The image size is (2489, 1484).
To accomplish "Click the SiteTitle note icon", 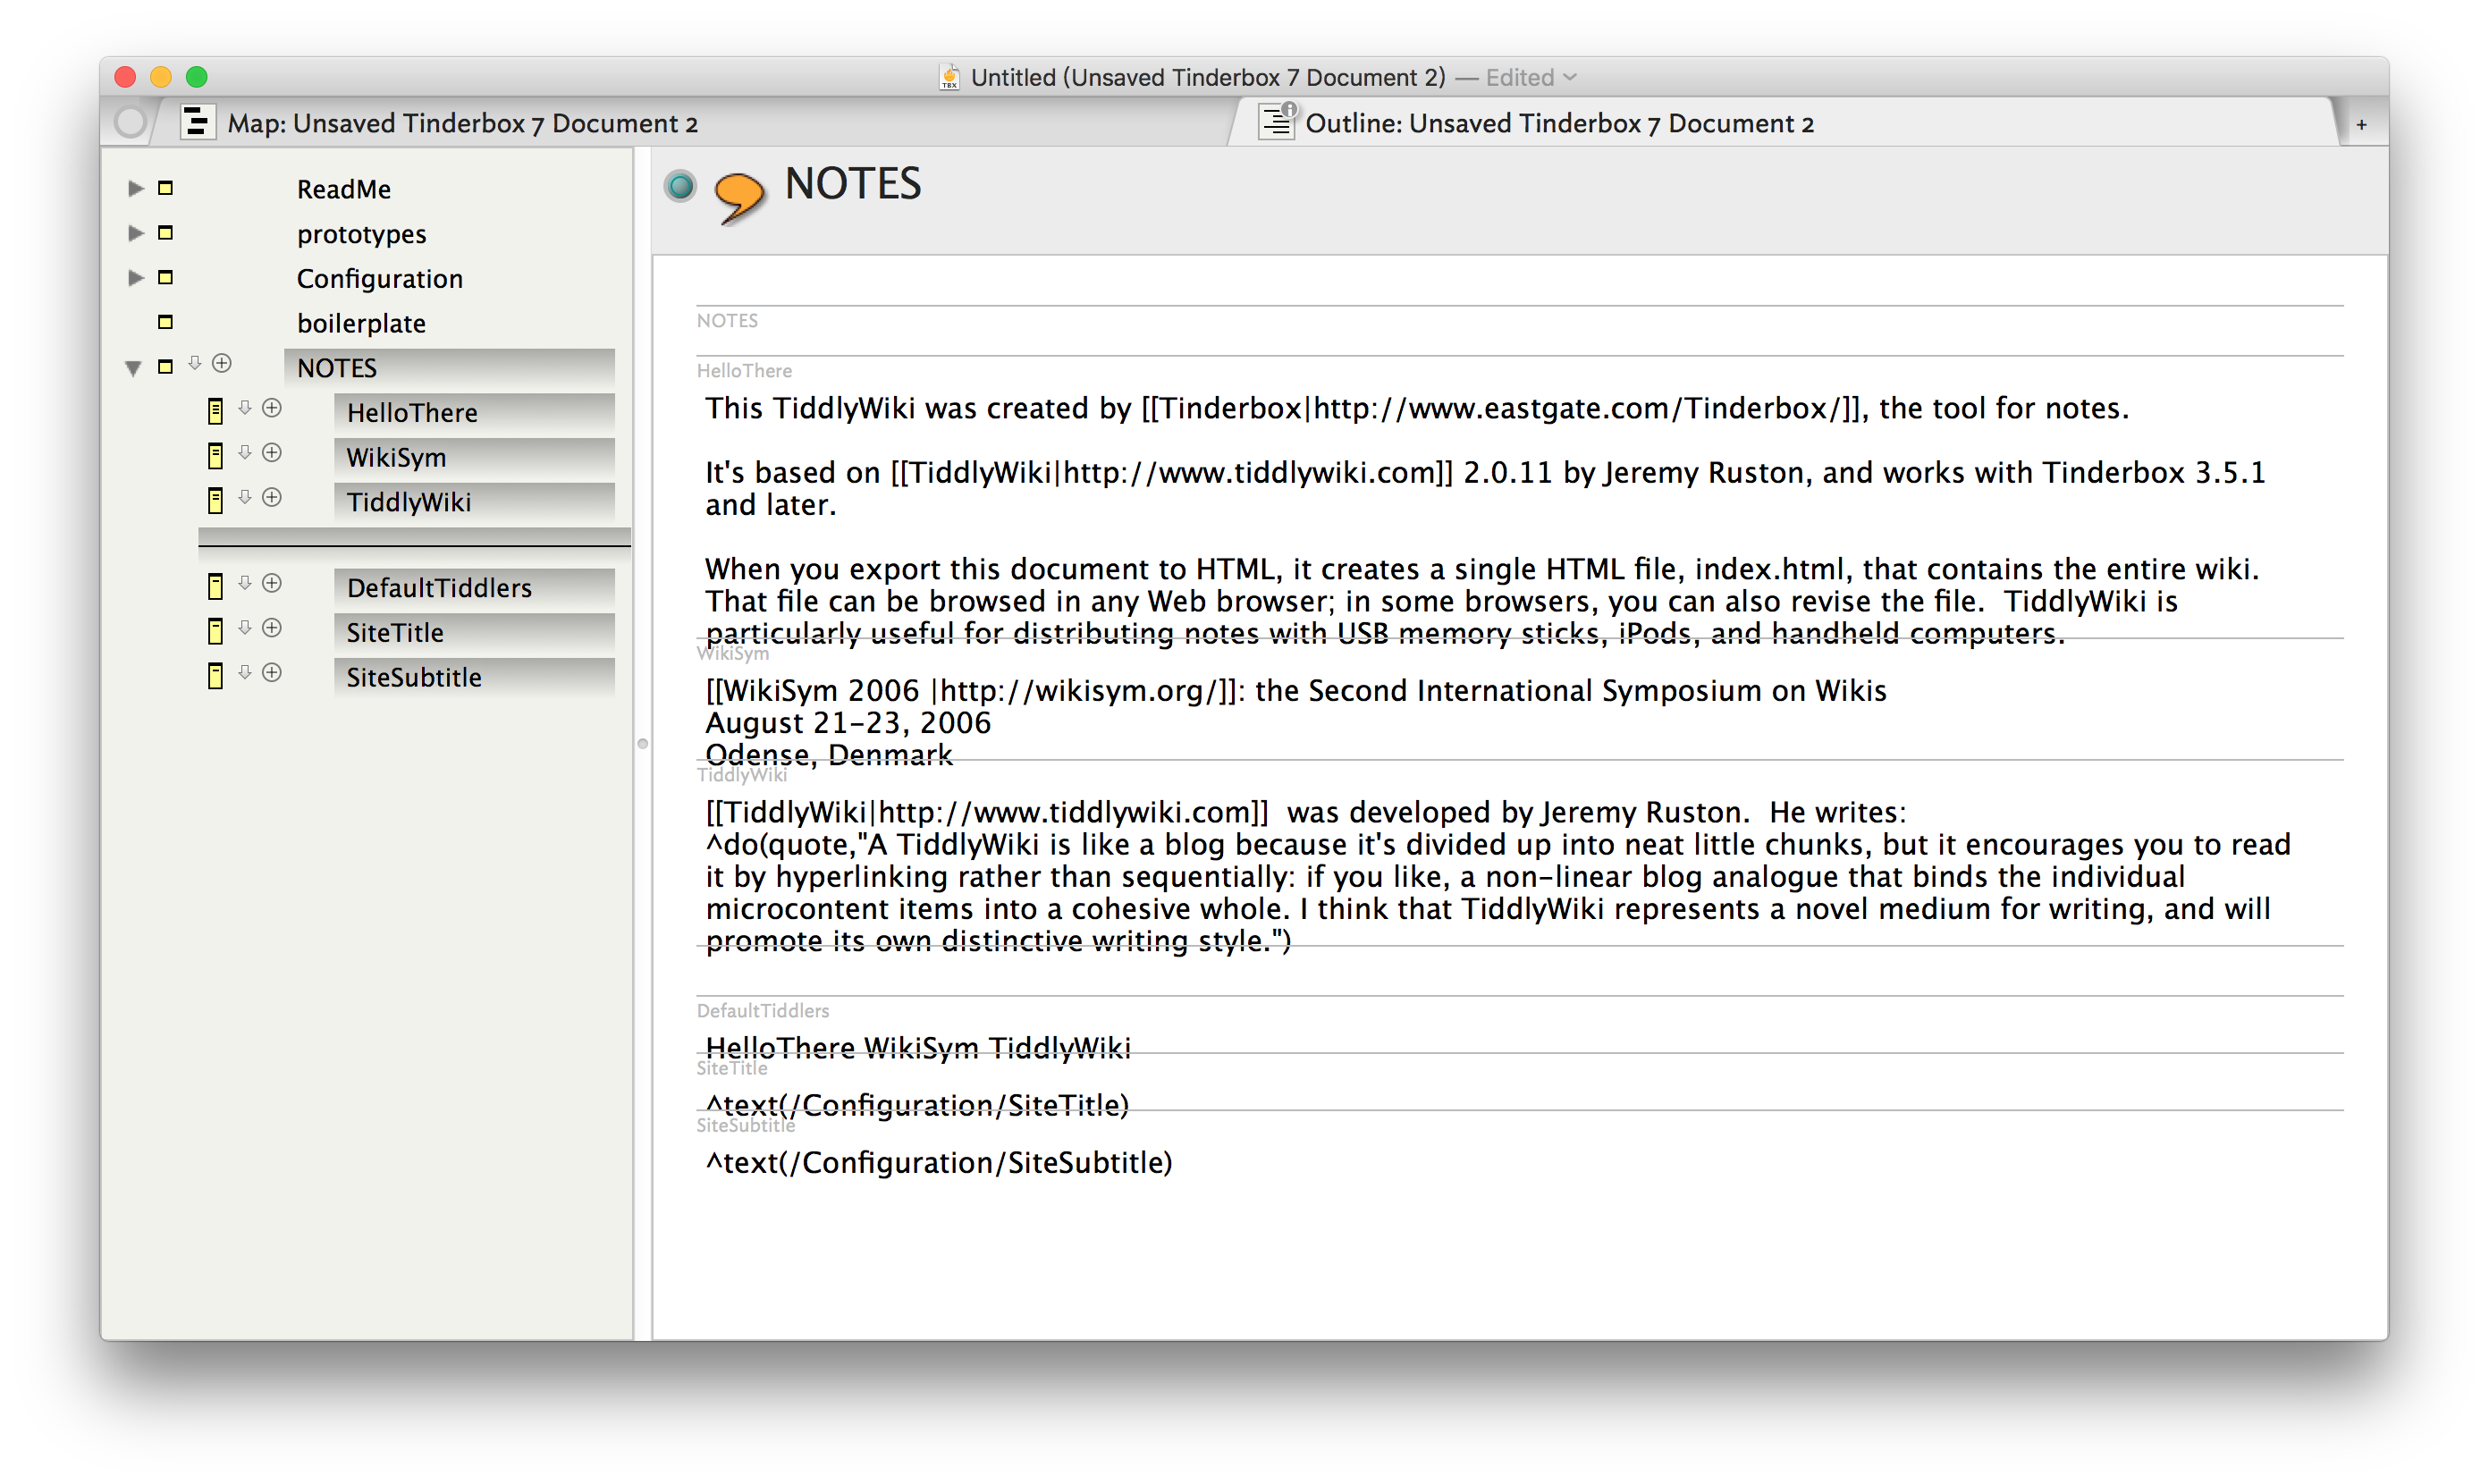I will [215, 631].
